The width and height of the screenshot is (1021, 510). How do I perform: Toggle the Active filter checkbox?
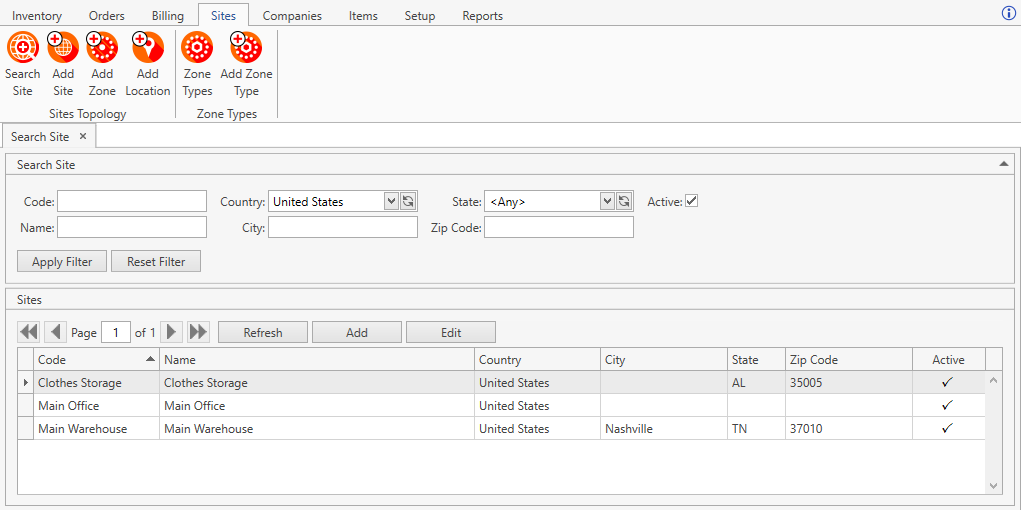tap(691, 201)
